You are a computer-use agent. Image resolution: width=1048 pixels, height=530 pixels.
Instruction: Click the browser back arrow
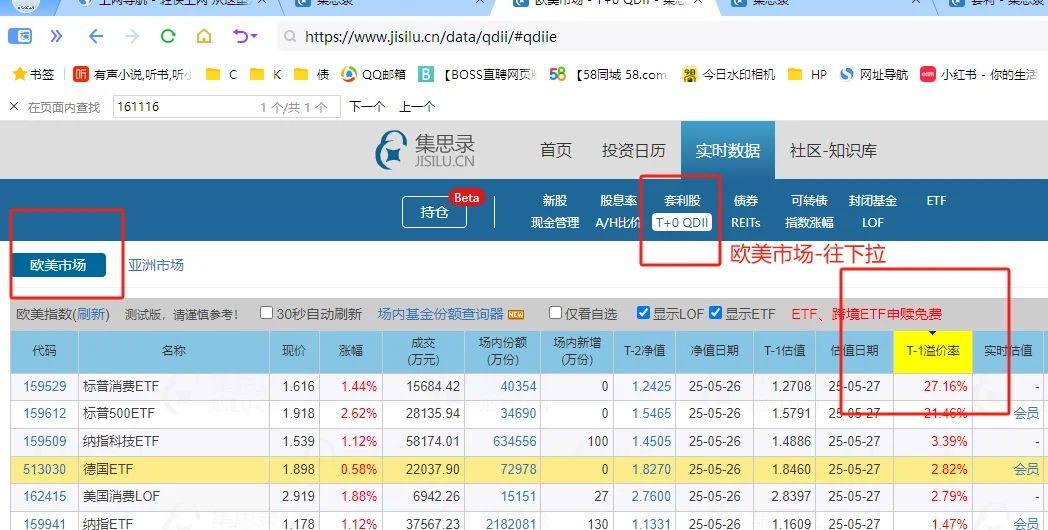coord(96,36)
